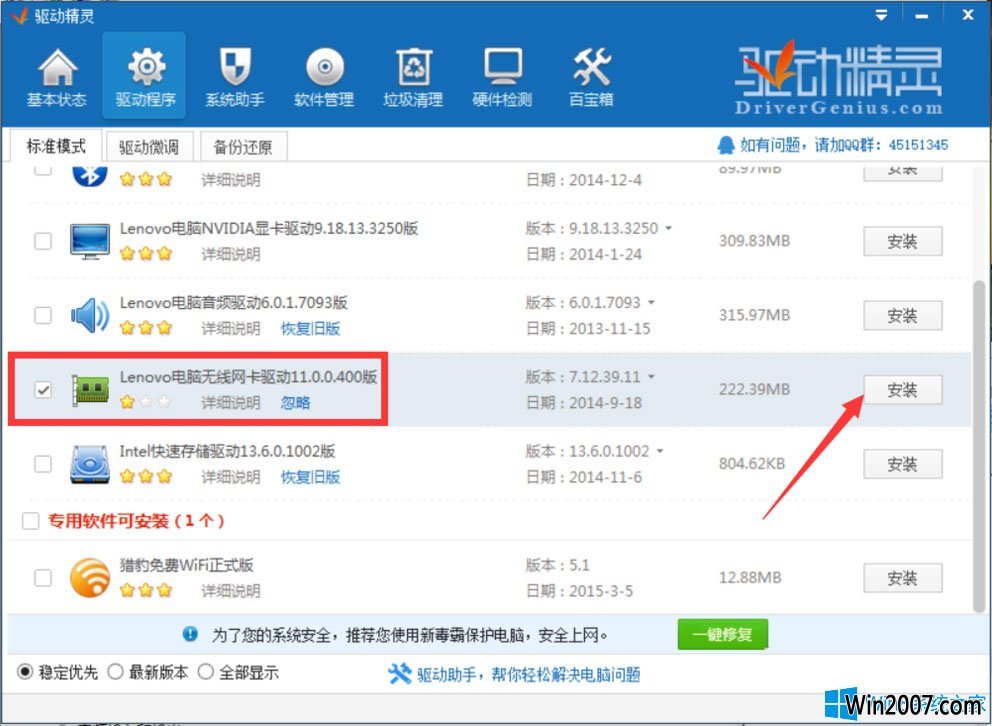Click the green 一键修复 button
The width and height of the screenshot is (992, 726).
pyautogui.click(x=722, y=634)
